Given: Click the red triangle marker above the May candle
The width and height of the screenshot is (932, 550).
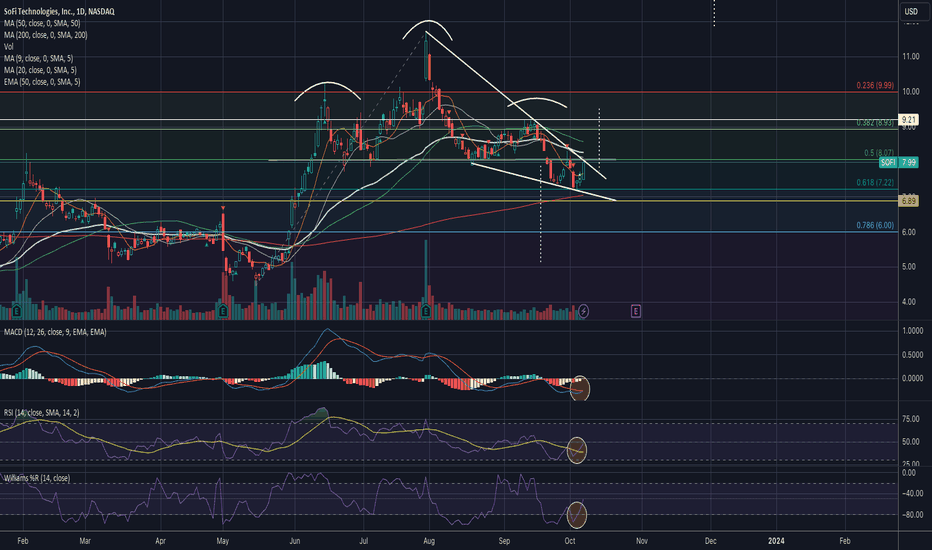Looking at the screenshot, I should click(223, 208).
